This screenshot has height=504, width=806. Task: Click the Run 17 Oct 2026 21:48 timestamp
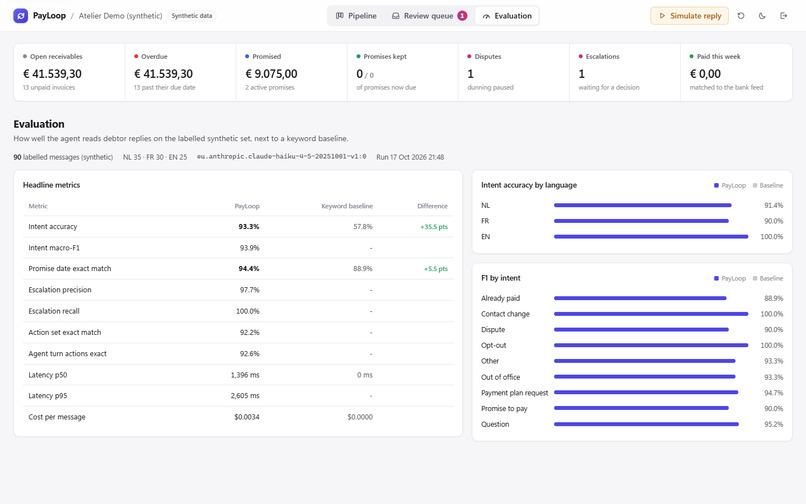click(410, 157)
